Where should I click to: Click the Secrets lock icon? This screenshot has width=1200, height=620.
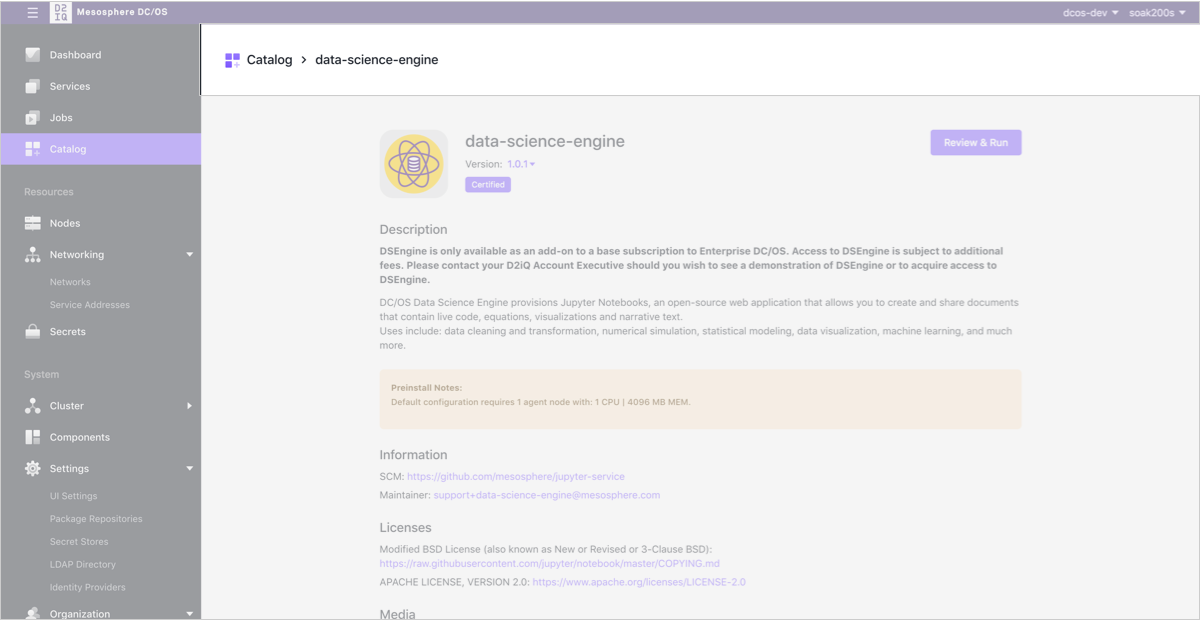coord(33,331)
